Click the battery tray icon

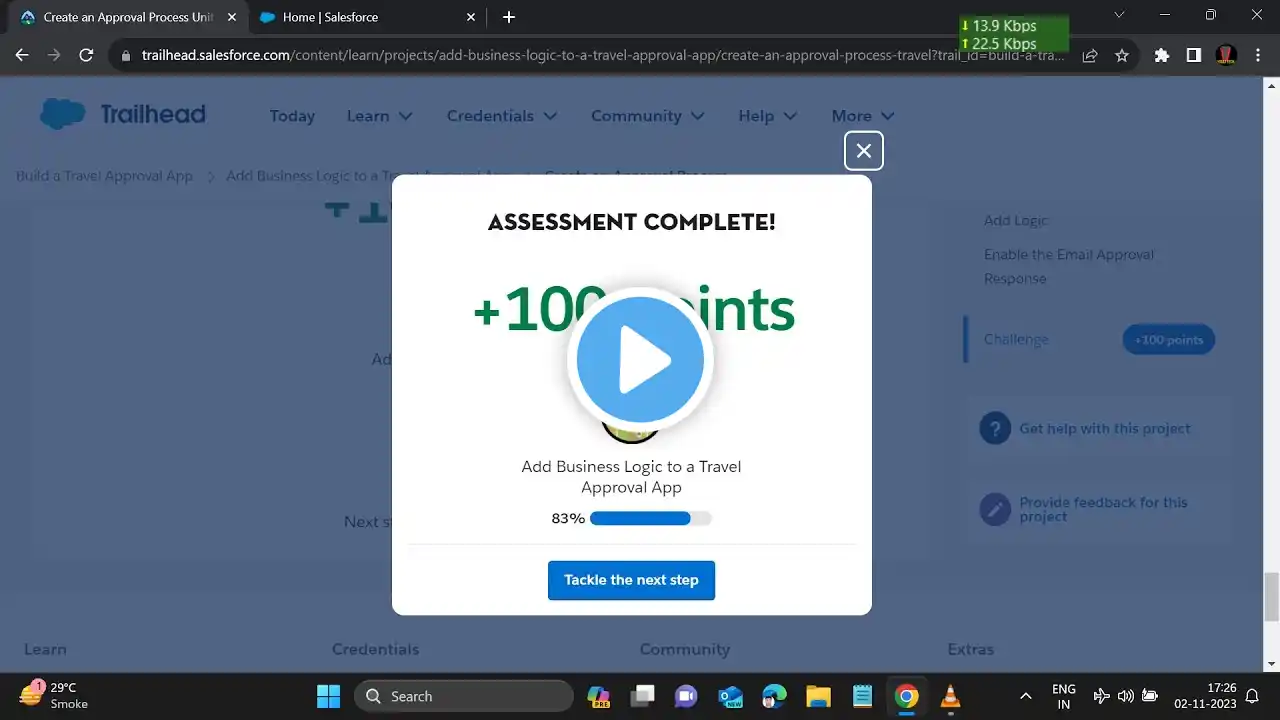[1150, 696]
